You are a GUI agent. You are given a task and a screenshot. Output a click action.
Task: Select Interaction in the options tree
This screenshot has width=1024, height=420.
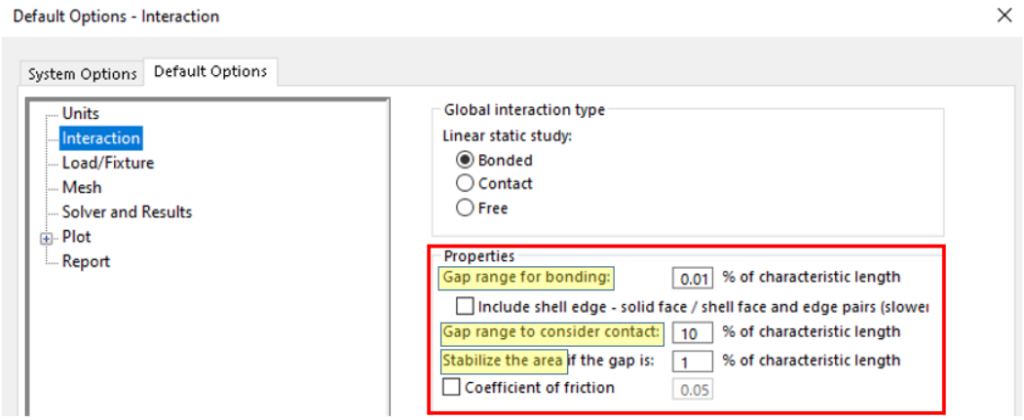click(x=100, y=138)
